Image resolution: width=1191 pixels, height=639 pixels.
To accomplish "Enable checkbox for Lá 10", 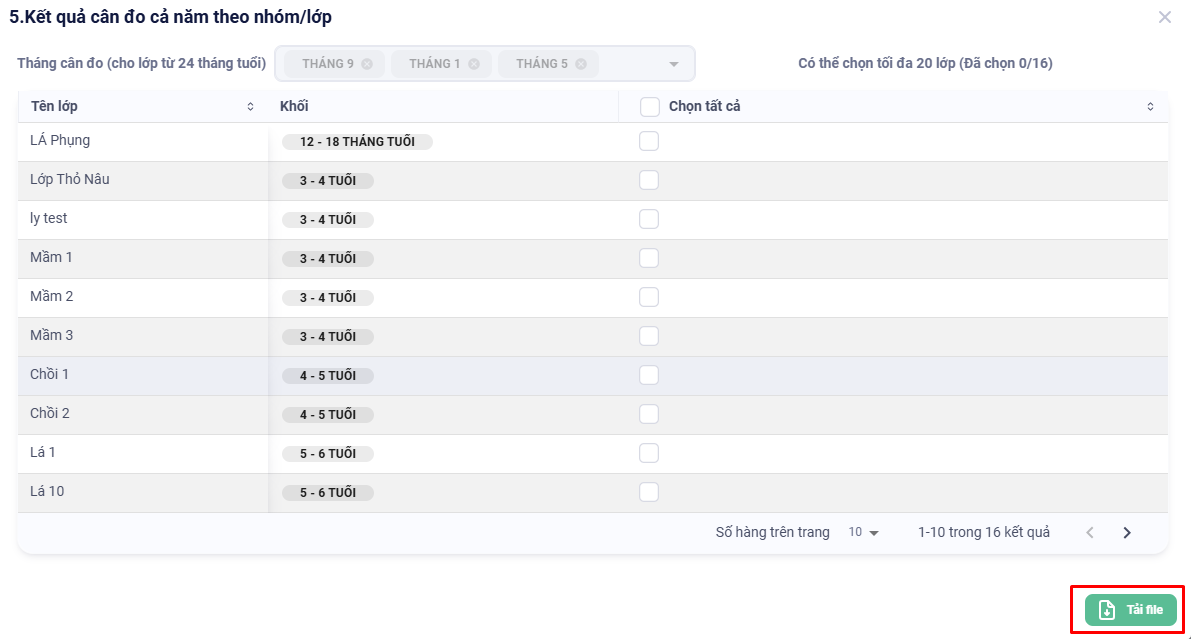I will pyautogui.click(x=649, y=492).
